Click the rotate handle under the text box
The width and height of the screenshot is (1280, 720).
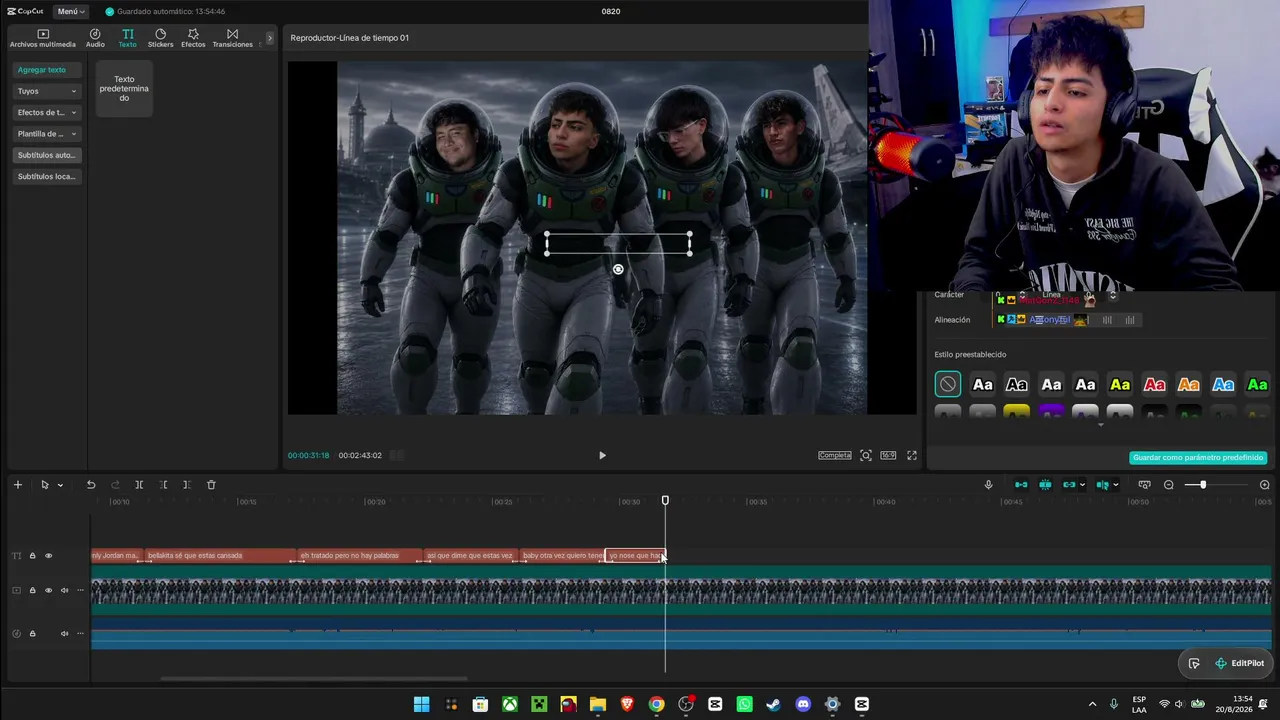(618, 269)
